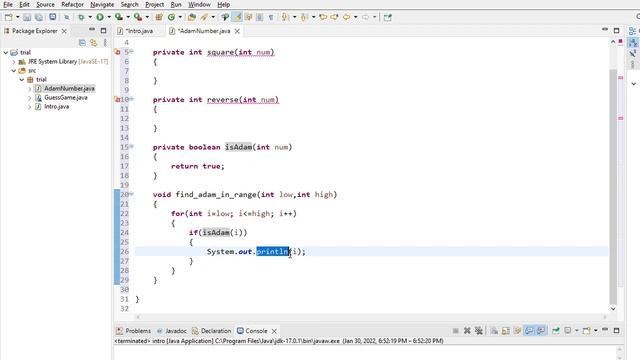The image size is (640, 360).
Task: Open the Window menu
Action: coord(199,4)
